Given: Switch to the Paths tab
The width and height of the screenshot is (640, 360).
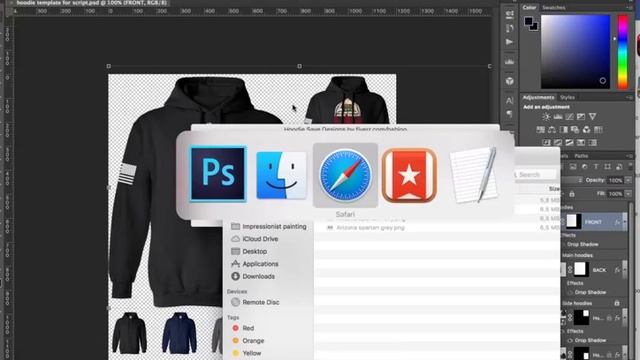Looking at the screenshot, I should 581,156.
